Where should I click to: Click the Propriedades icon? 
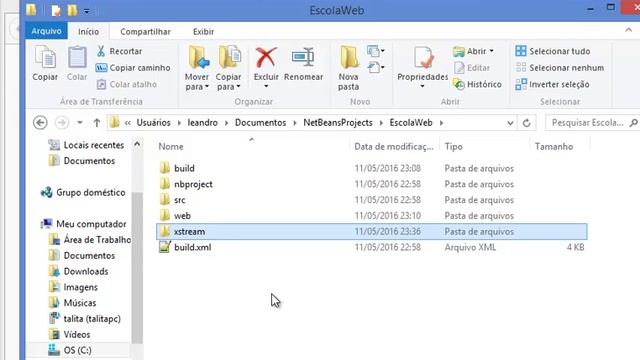[423, 58]
